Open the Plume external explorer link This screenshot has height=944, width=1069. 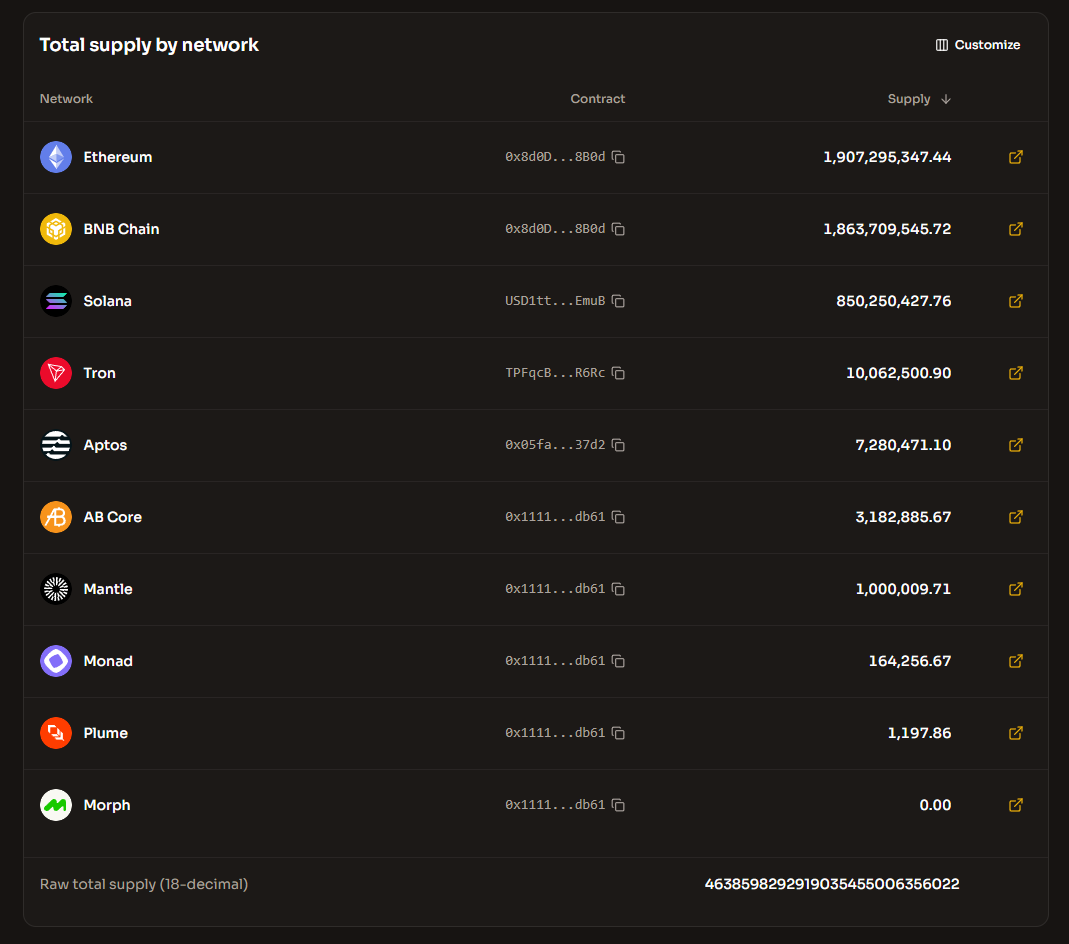(1015, 733)
